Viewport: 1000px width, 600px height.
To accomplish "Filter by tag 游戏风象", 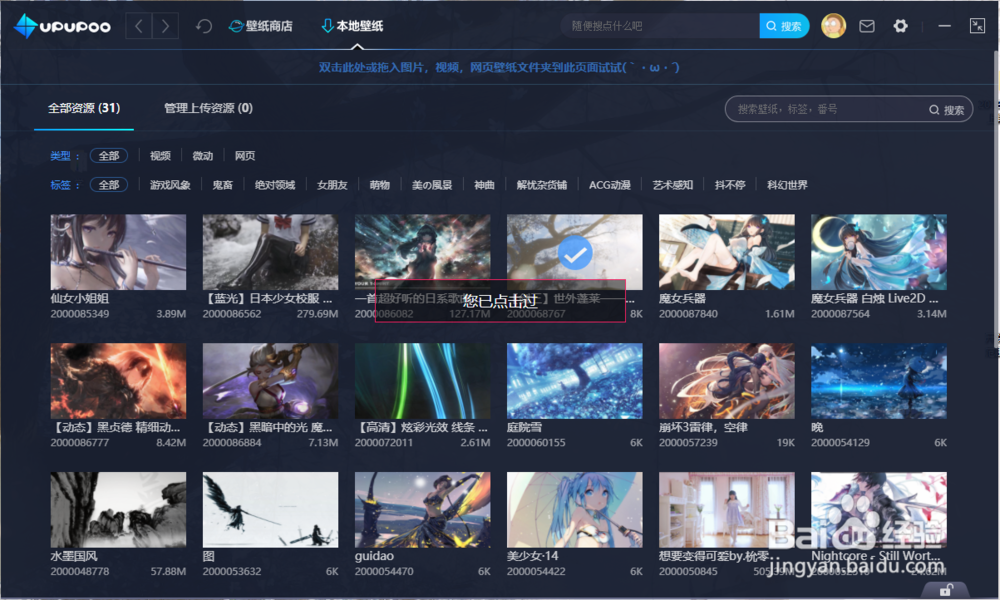I will click(170, 185).
